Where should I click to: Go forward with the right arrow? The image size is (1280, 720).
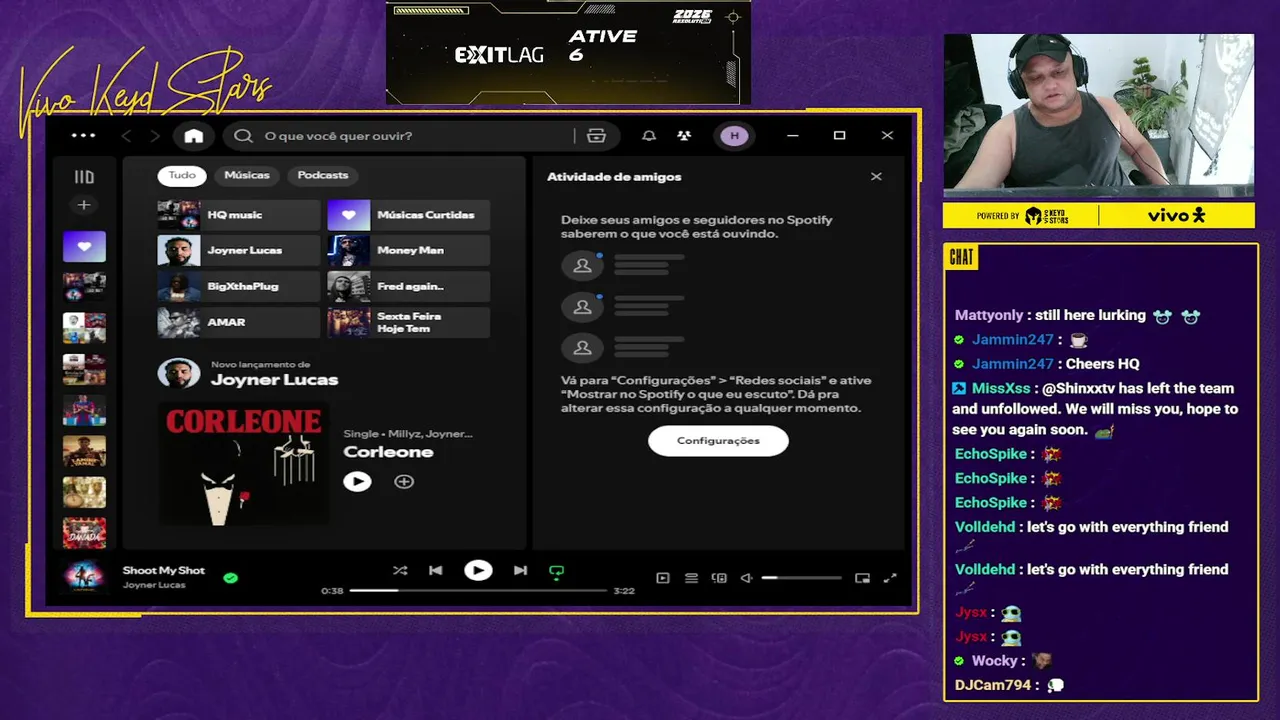154,136
